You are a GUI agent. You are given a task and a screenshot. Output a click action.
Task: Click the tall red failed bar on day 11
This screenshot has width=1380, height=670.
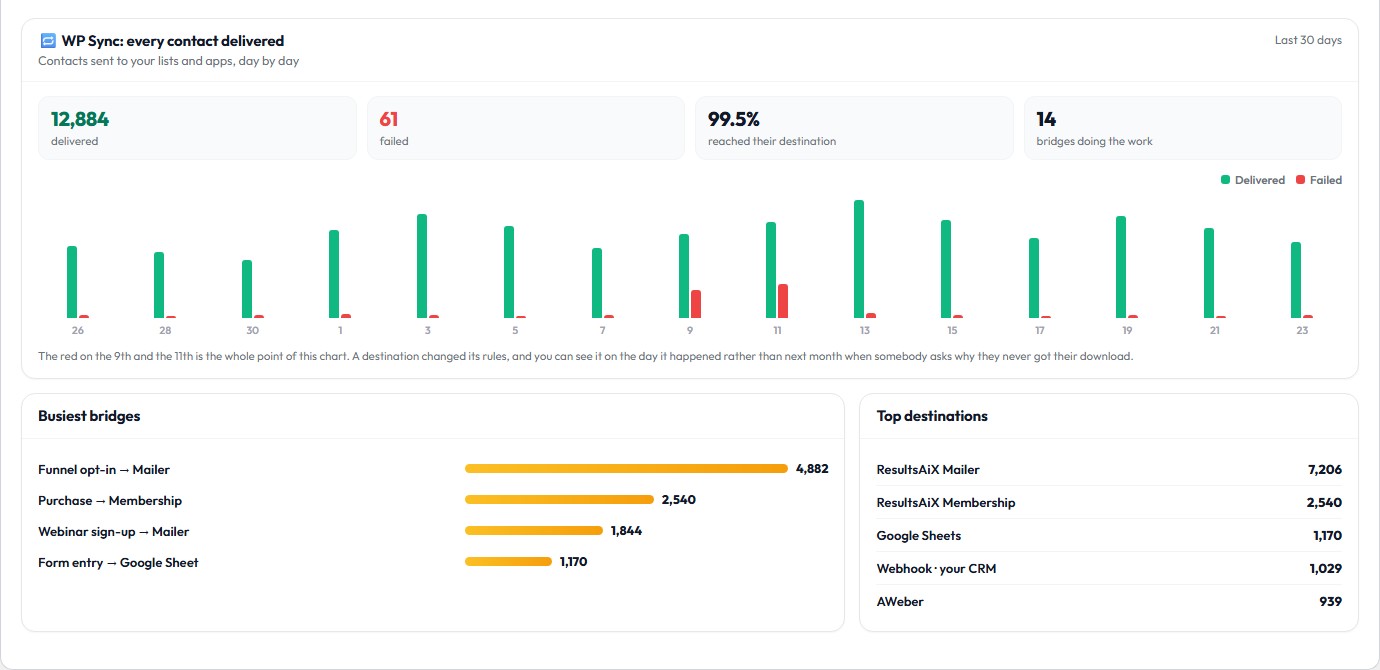click(783, 301)
